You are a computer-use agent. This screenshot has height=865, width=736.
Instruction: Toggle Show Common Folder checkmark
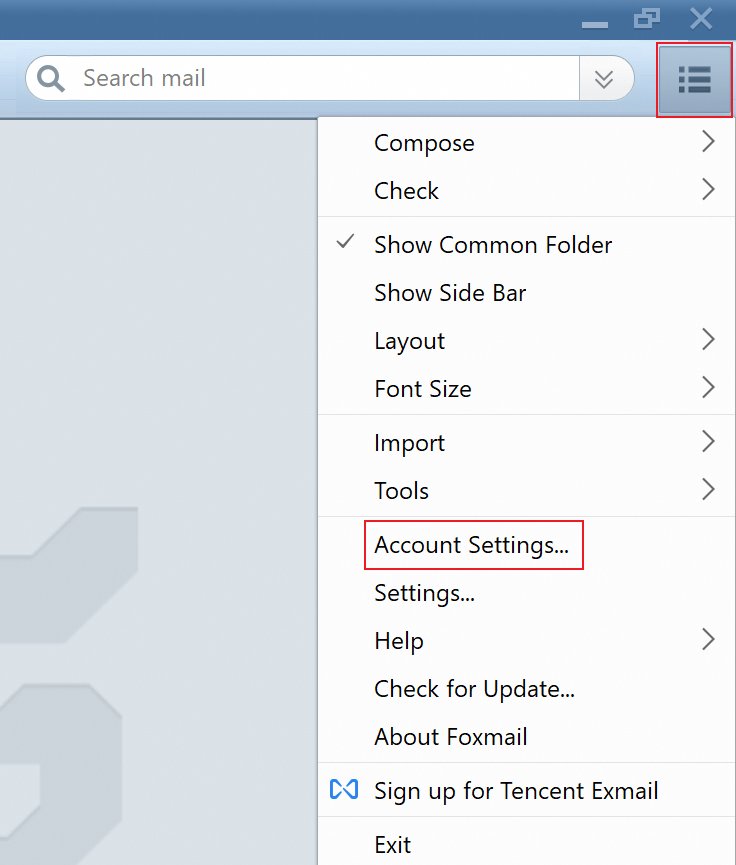pyautogui.click(x=346, y=244)
